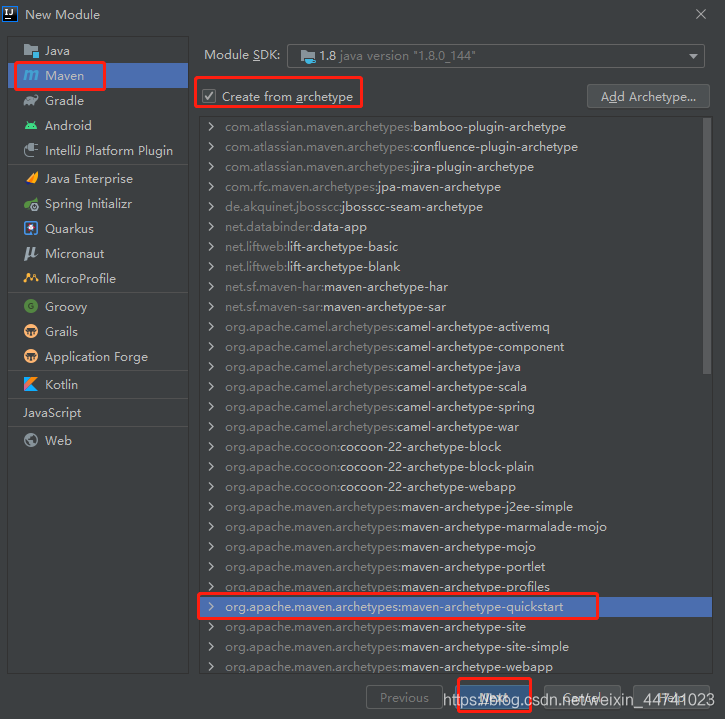
Task: Click the Next button
Action: tap(494, 697)
